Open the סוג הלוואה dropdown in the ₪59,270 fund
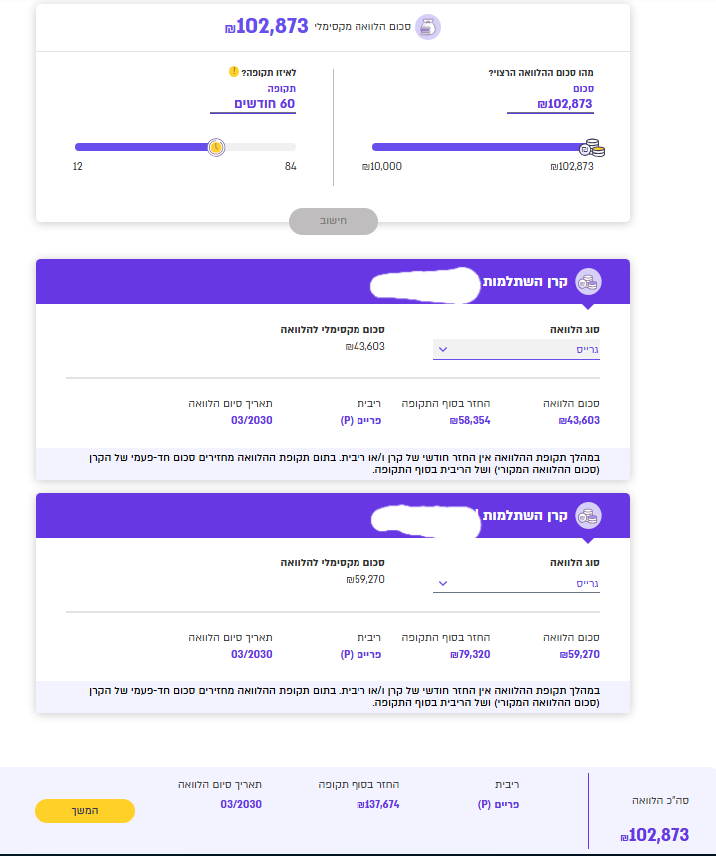Viewport: 716px width, 856px height. (516, 583)
